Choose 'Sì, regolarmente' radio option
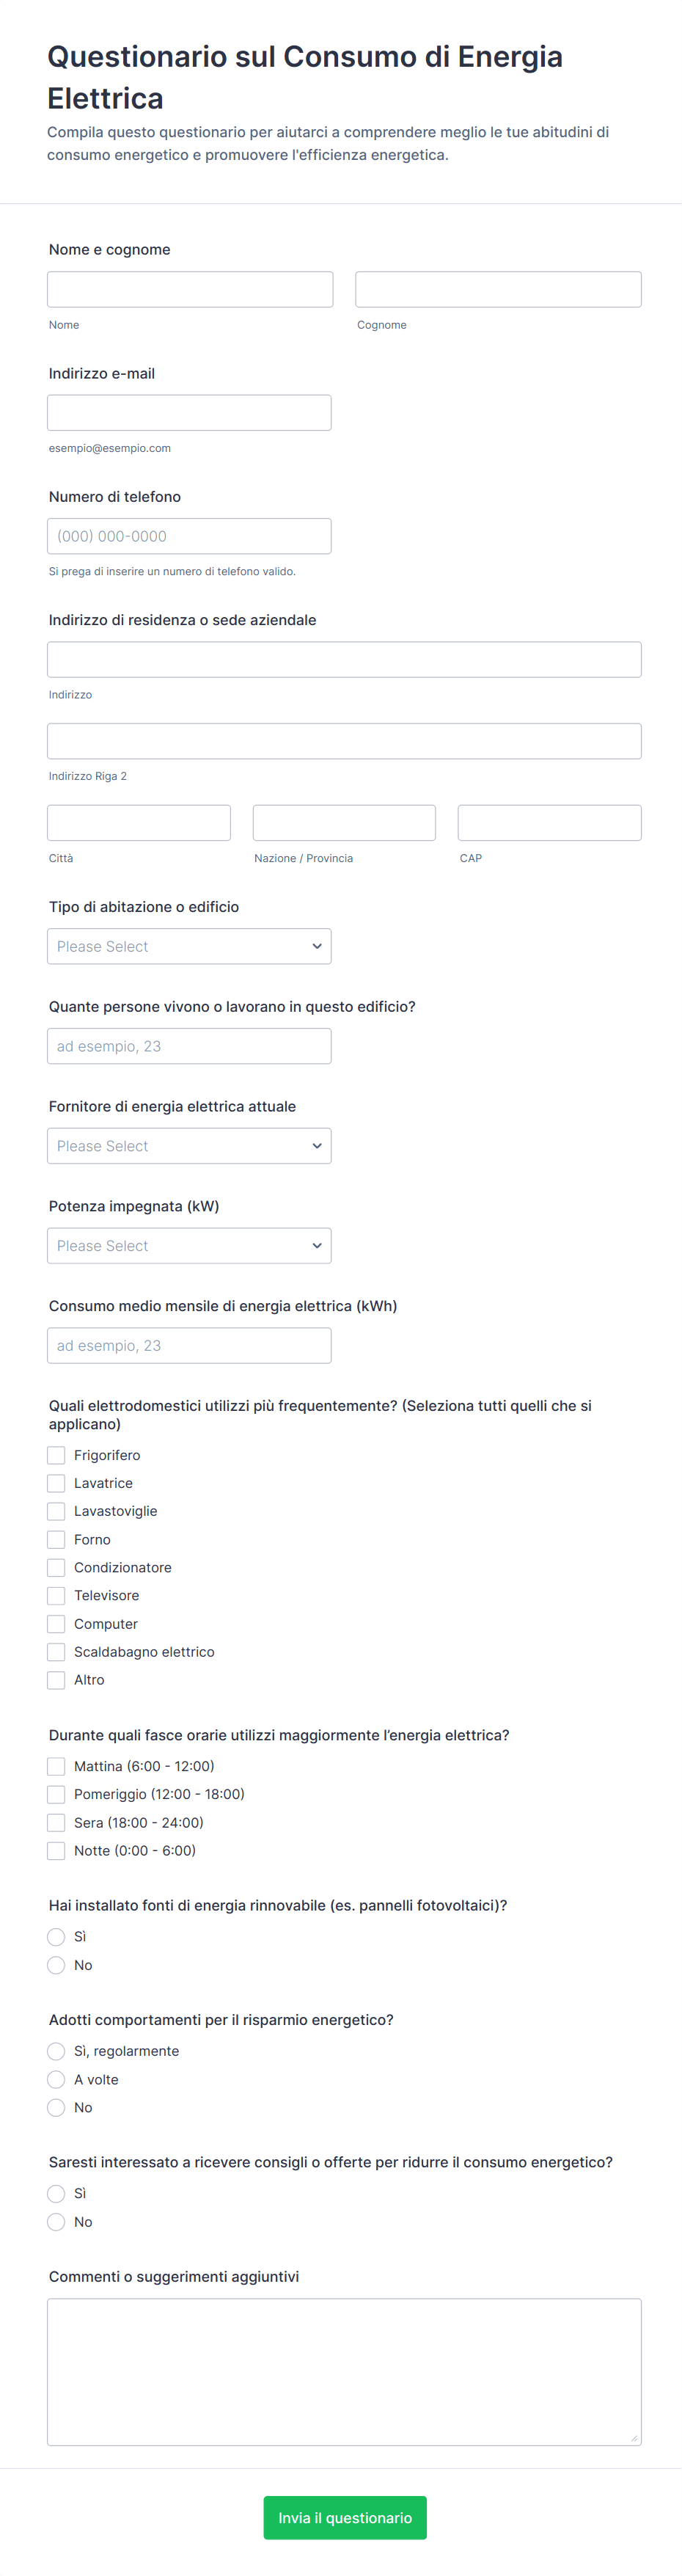The height and width of the screenshot is (2576, 682). coord(57,2051)
